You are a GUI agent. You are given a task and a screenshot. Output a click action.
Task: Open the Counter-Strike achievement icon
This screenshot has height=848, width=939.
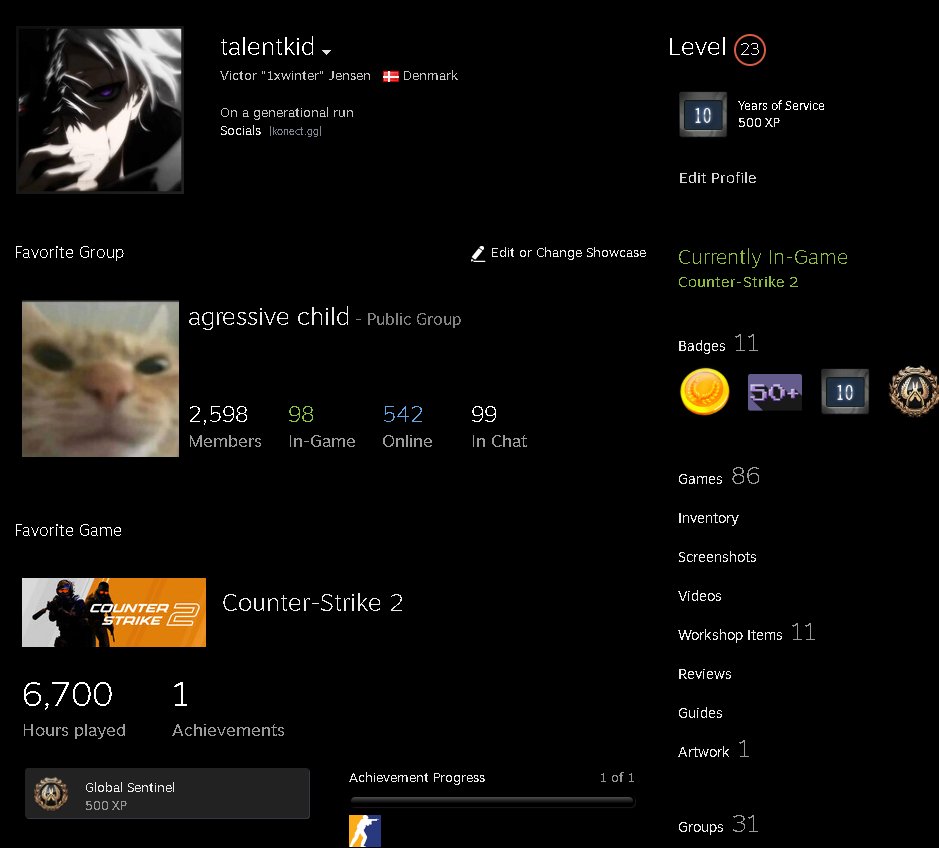[365, 831]
